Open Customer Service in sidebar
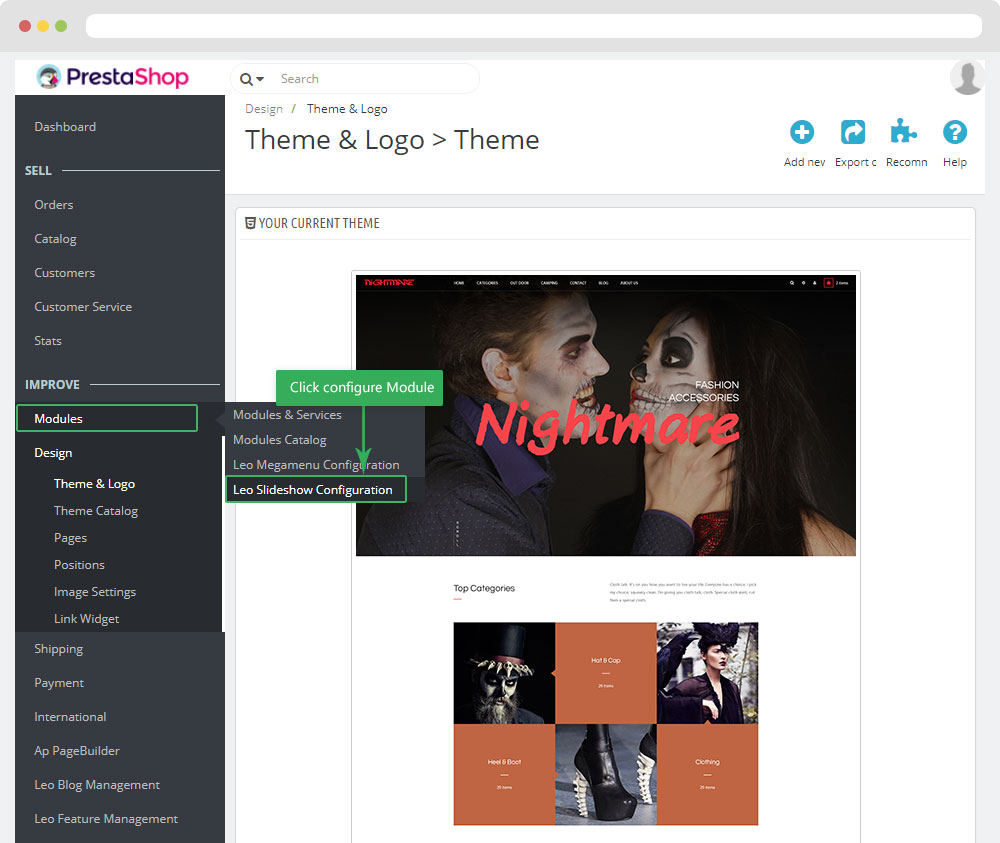 83,307
